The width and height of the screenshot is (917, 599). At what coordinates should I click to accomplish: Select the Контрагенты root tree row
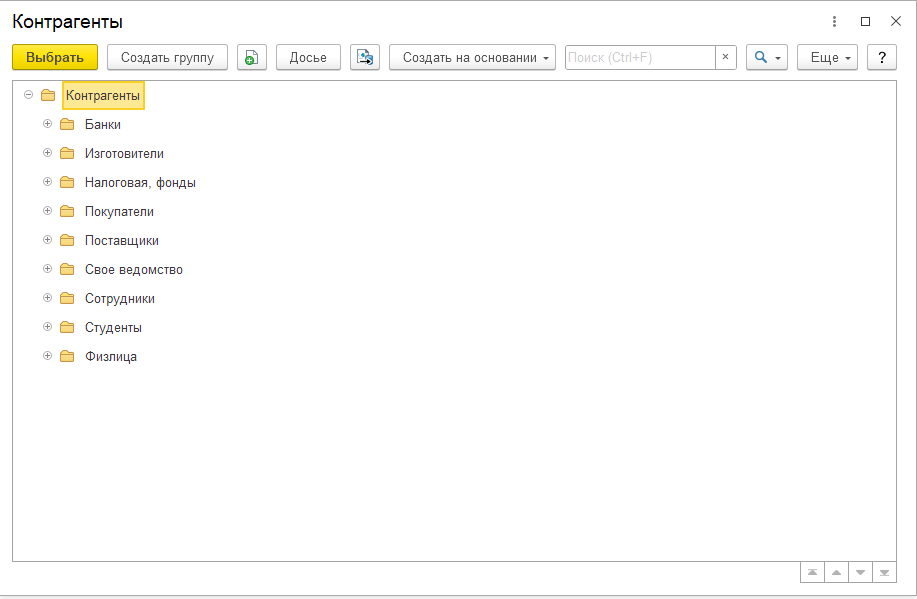(103, 95)
